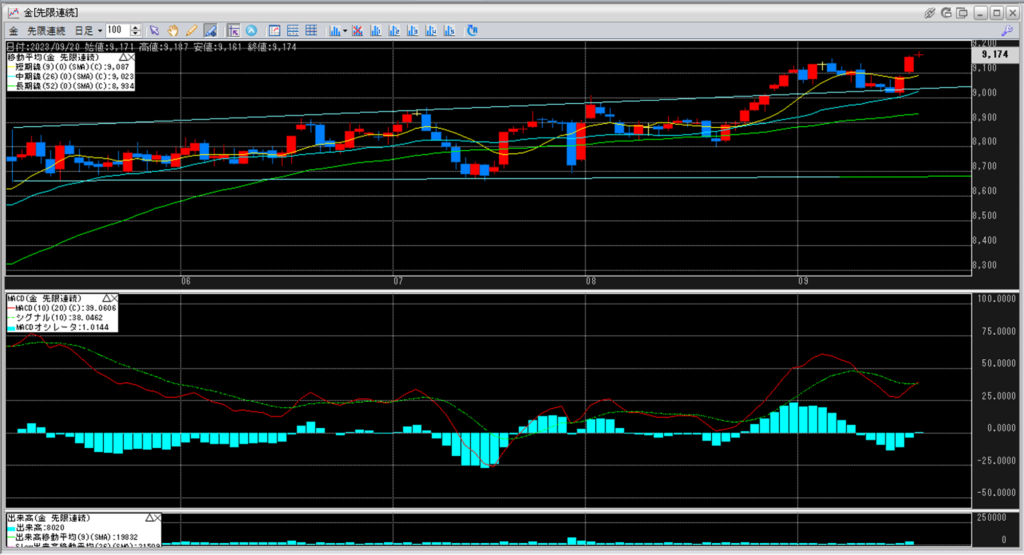Open the chart type dropdown arrow
The height and width of the screenshot is (555, 1024).
(x=344, y=30)
